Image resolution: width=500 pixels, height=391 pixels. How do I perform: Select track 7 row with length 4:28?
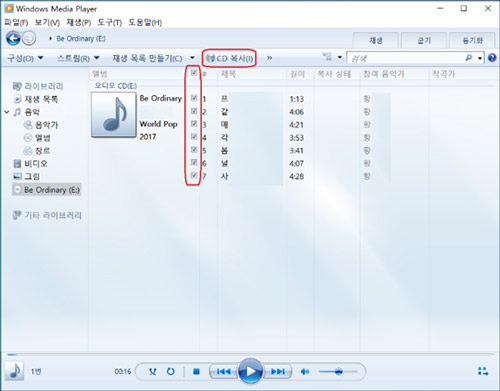pyautogui.click(x=296, y=176)
